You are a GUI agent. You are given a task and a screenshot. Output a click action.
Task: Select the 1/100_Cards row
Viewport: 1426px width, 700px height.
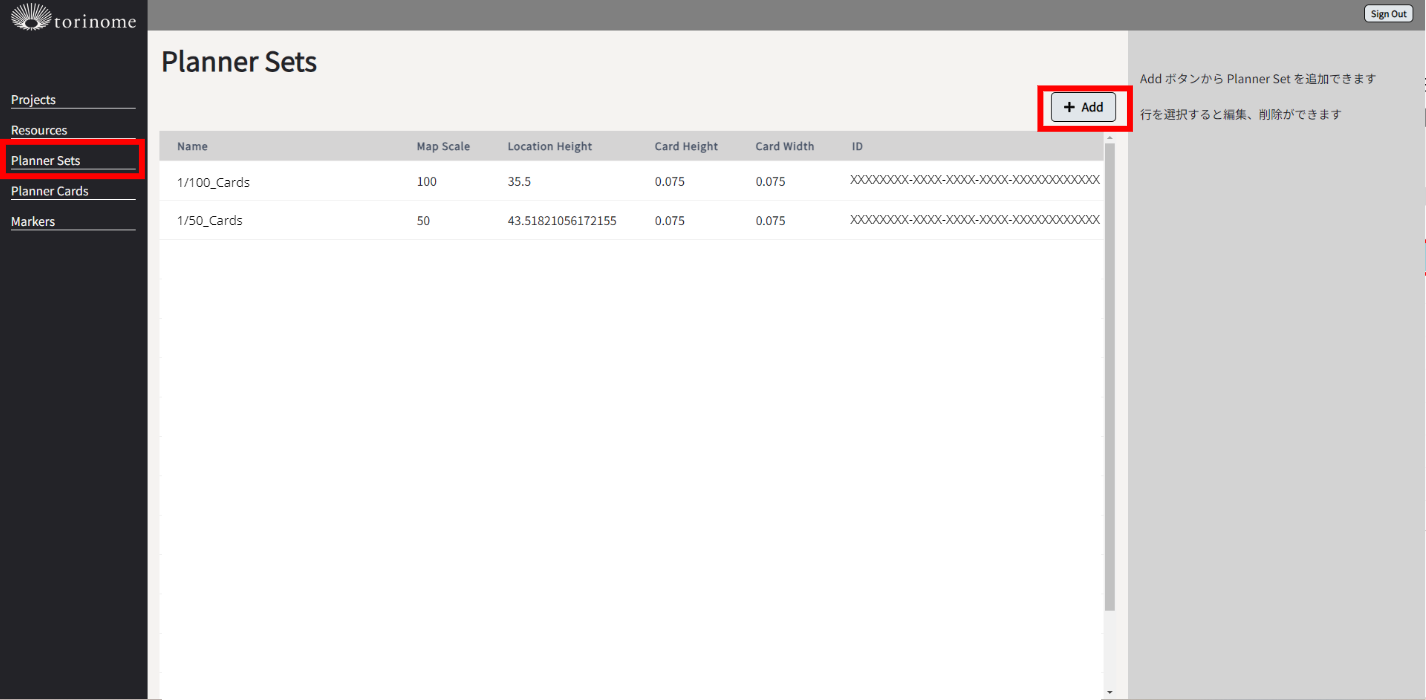(213, 182)
